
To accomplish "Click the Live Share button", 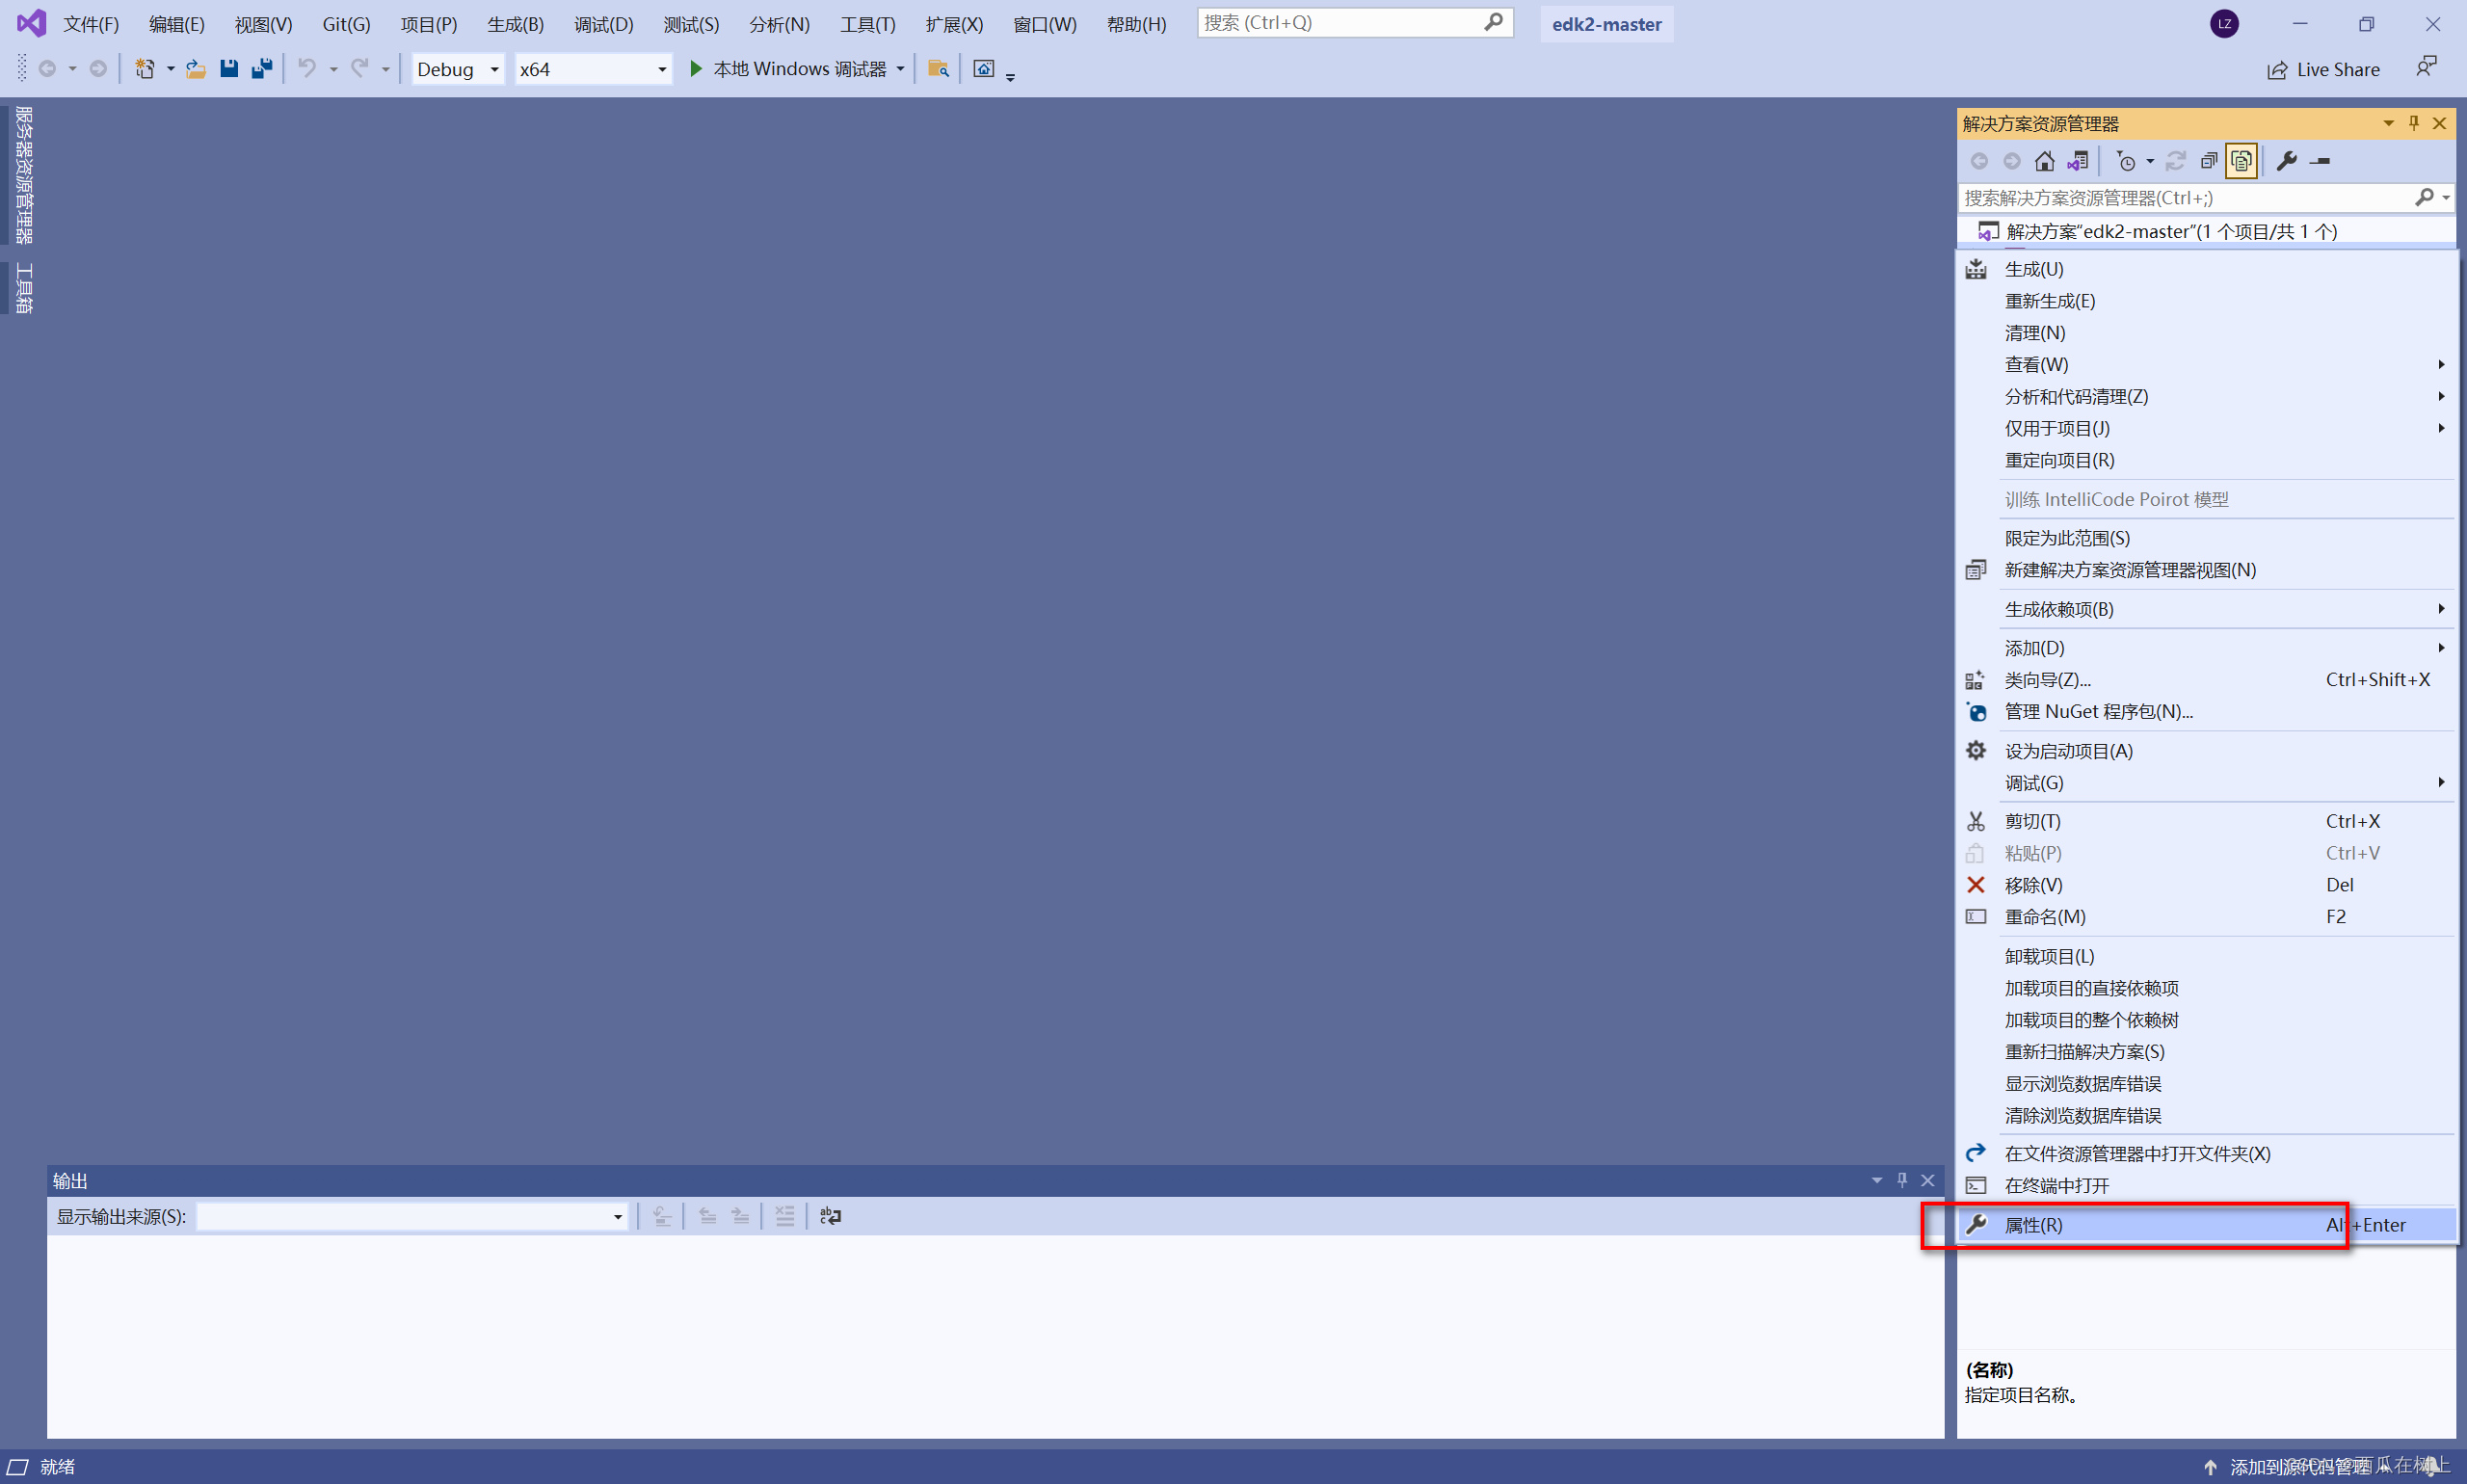I will point(2322,69).
